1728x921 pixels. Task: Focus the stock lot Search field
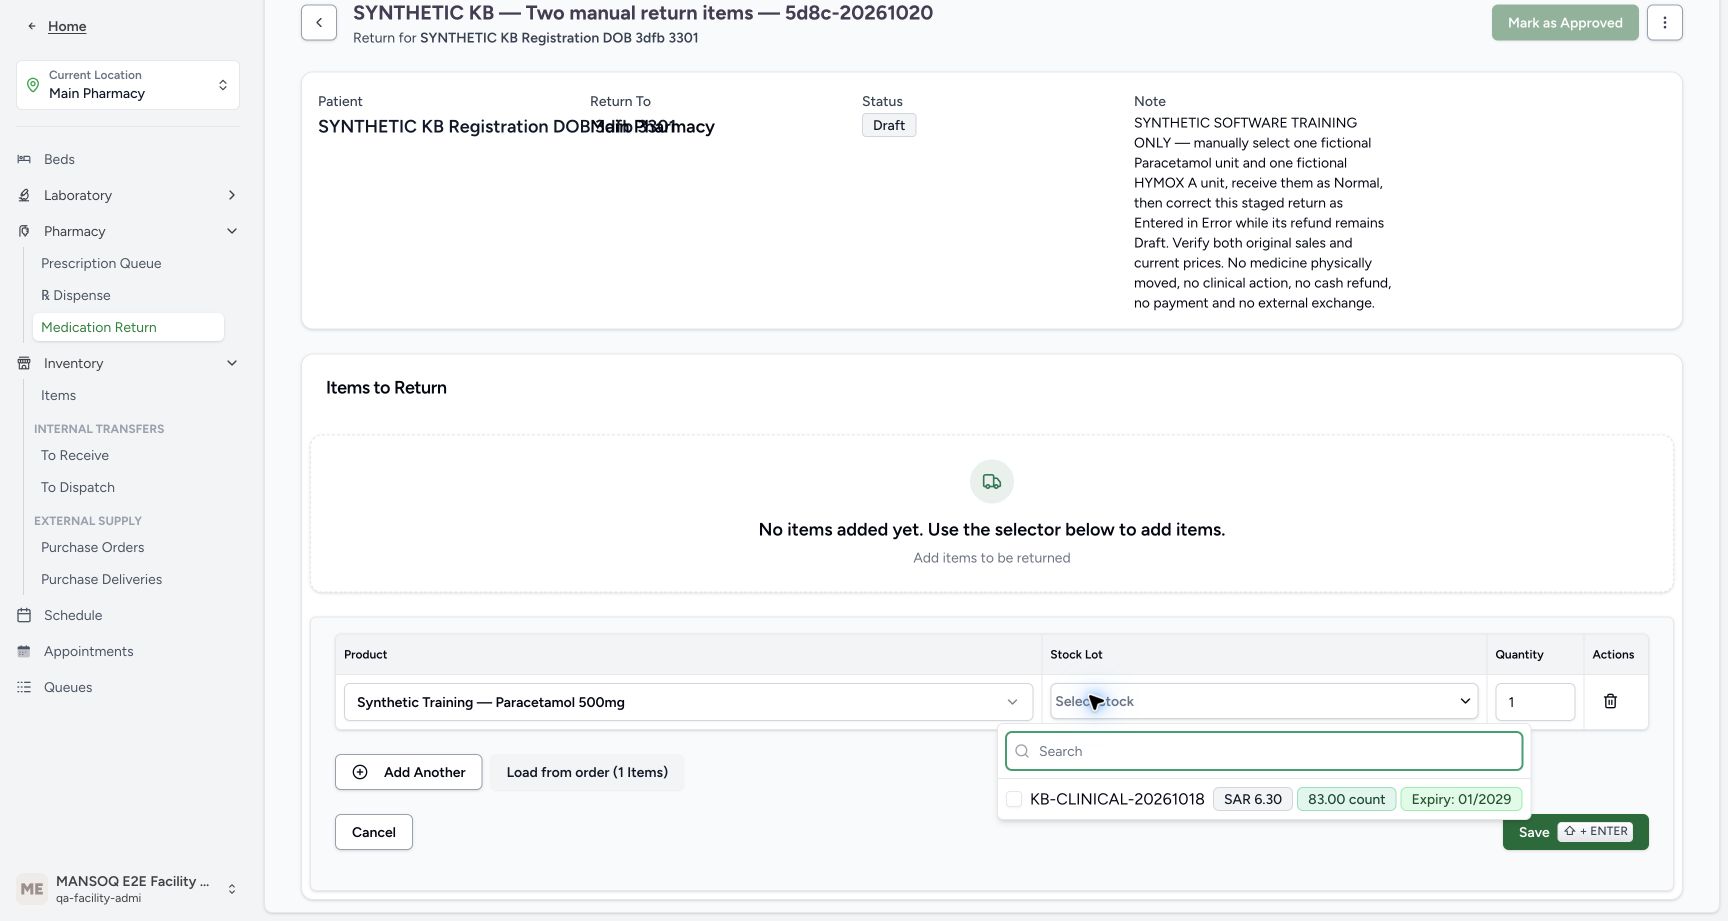1264,751
